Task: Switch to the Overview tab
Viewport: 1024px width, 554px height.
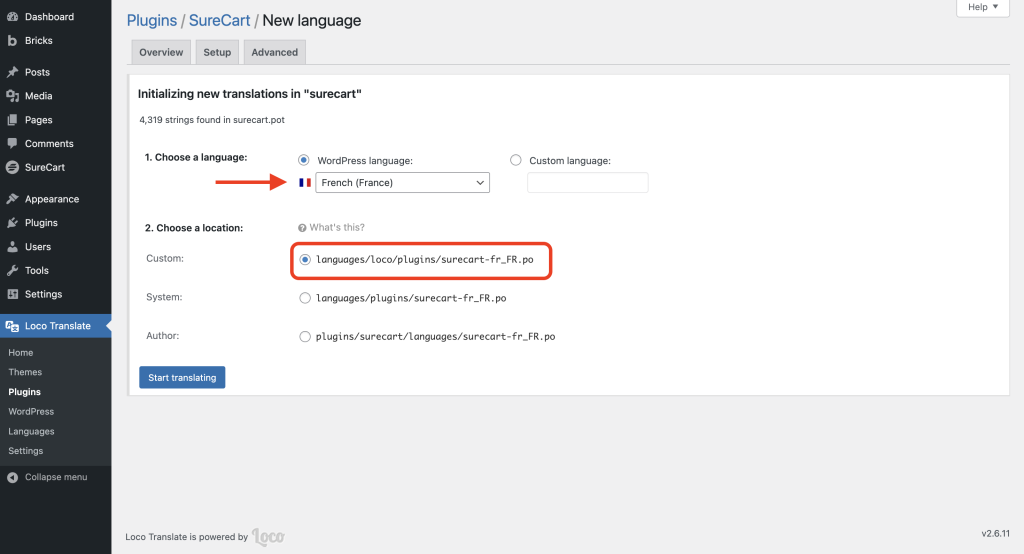Action: [161, 52]
